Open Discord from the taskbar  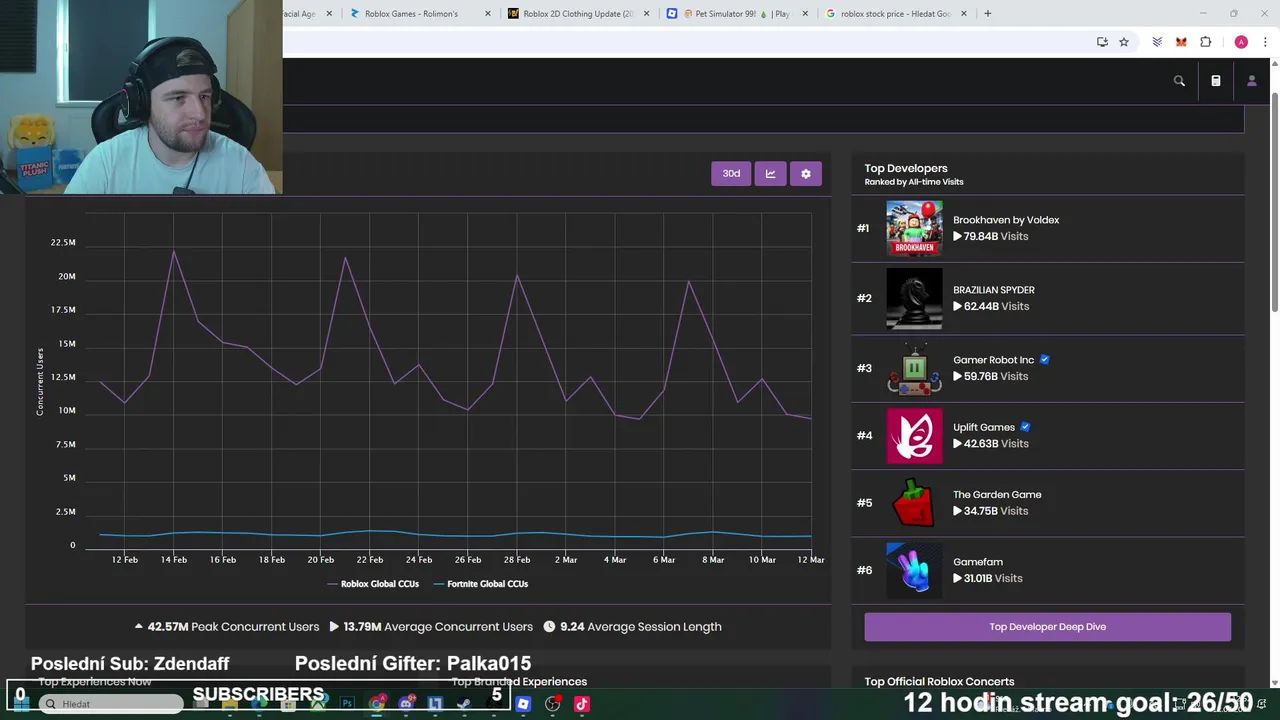(x=406, y=704)
